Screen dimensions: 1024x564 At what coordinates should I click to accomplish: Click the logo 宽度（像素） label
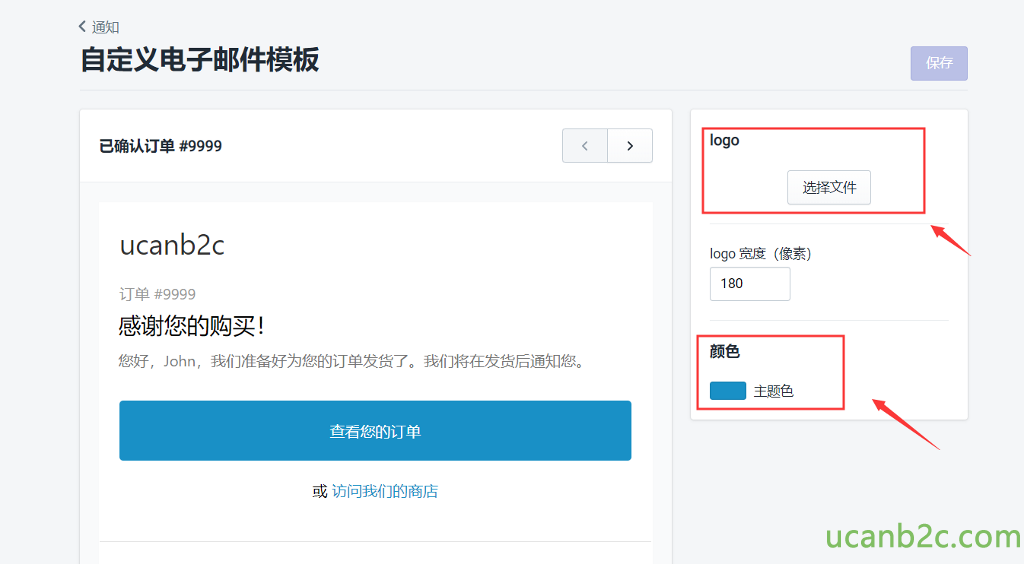tap(760, 253)
